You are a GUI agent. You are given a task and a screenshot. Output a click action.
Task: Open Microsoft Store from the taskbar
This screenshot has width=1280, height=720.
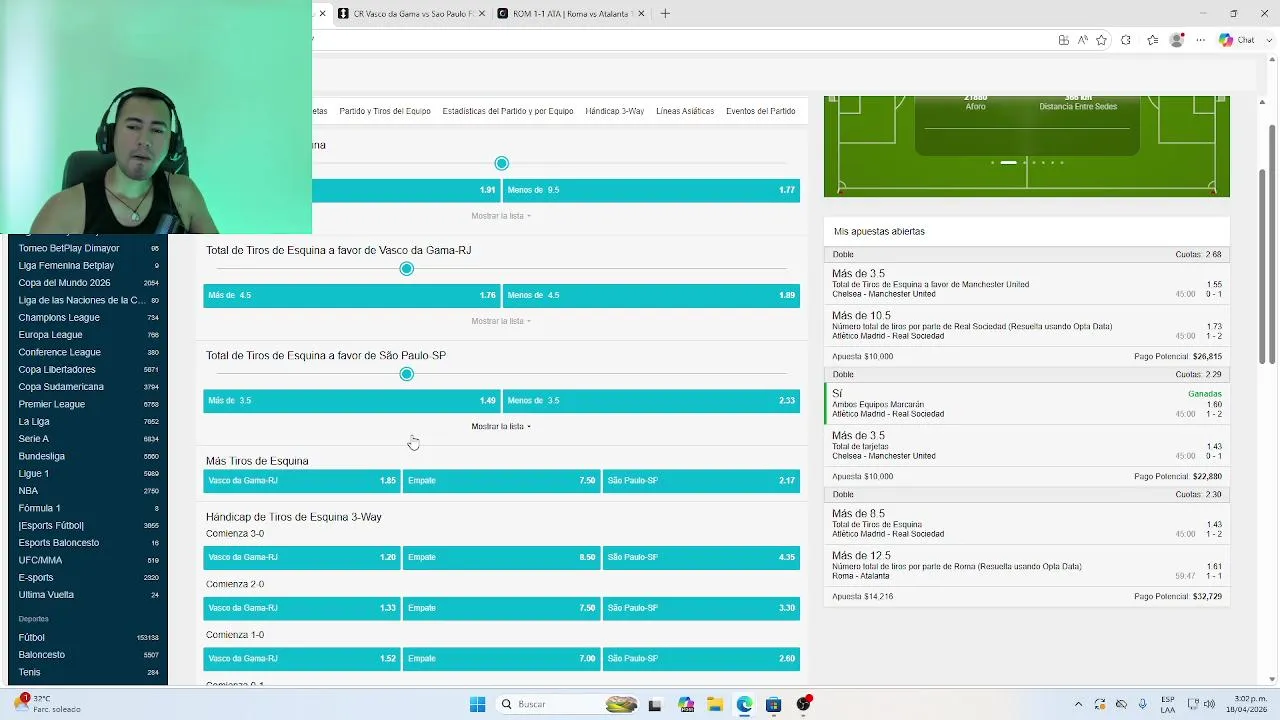[773, 704]
